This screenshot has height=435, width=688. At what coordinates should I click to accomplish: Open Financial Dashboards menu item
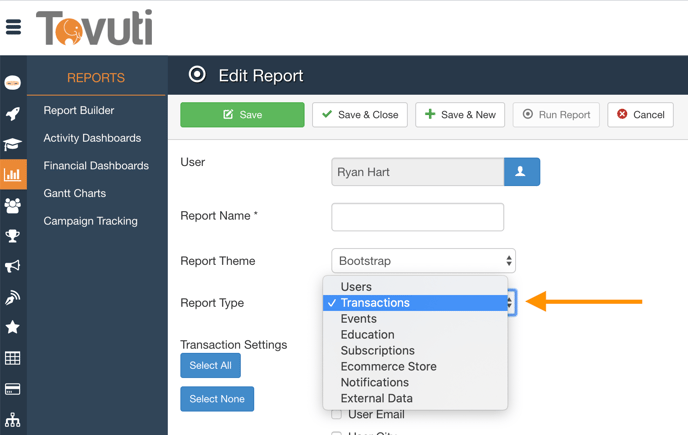[x=96, y=166]
